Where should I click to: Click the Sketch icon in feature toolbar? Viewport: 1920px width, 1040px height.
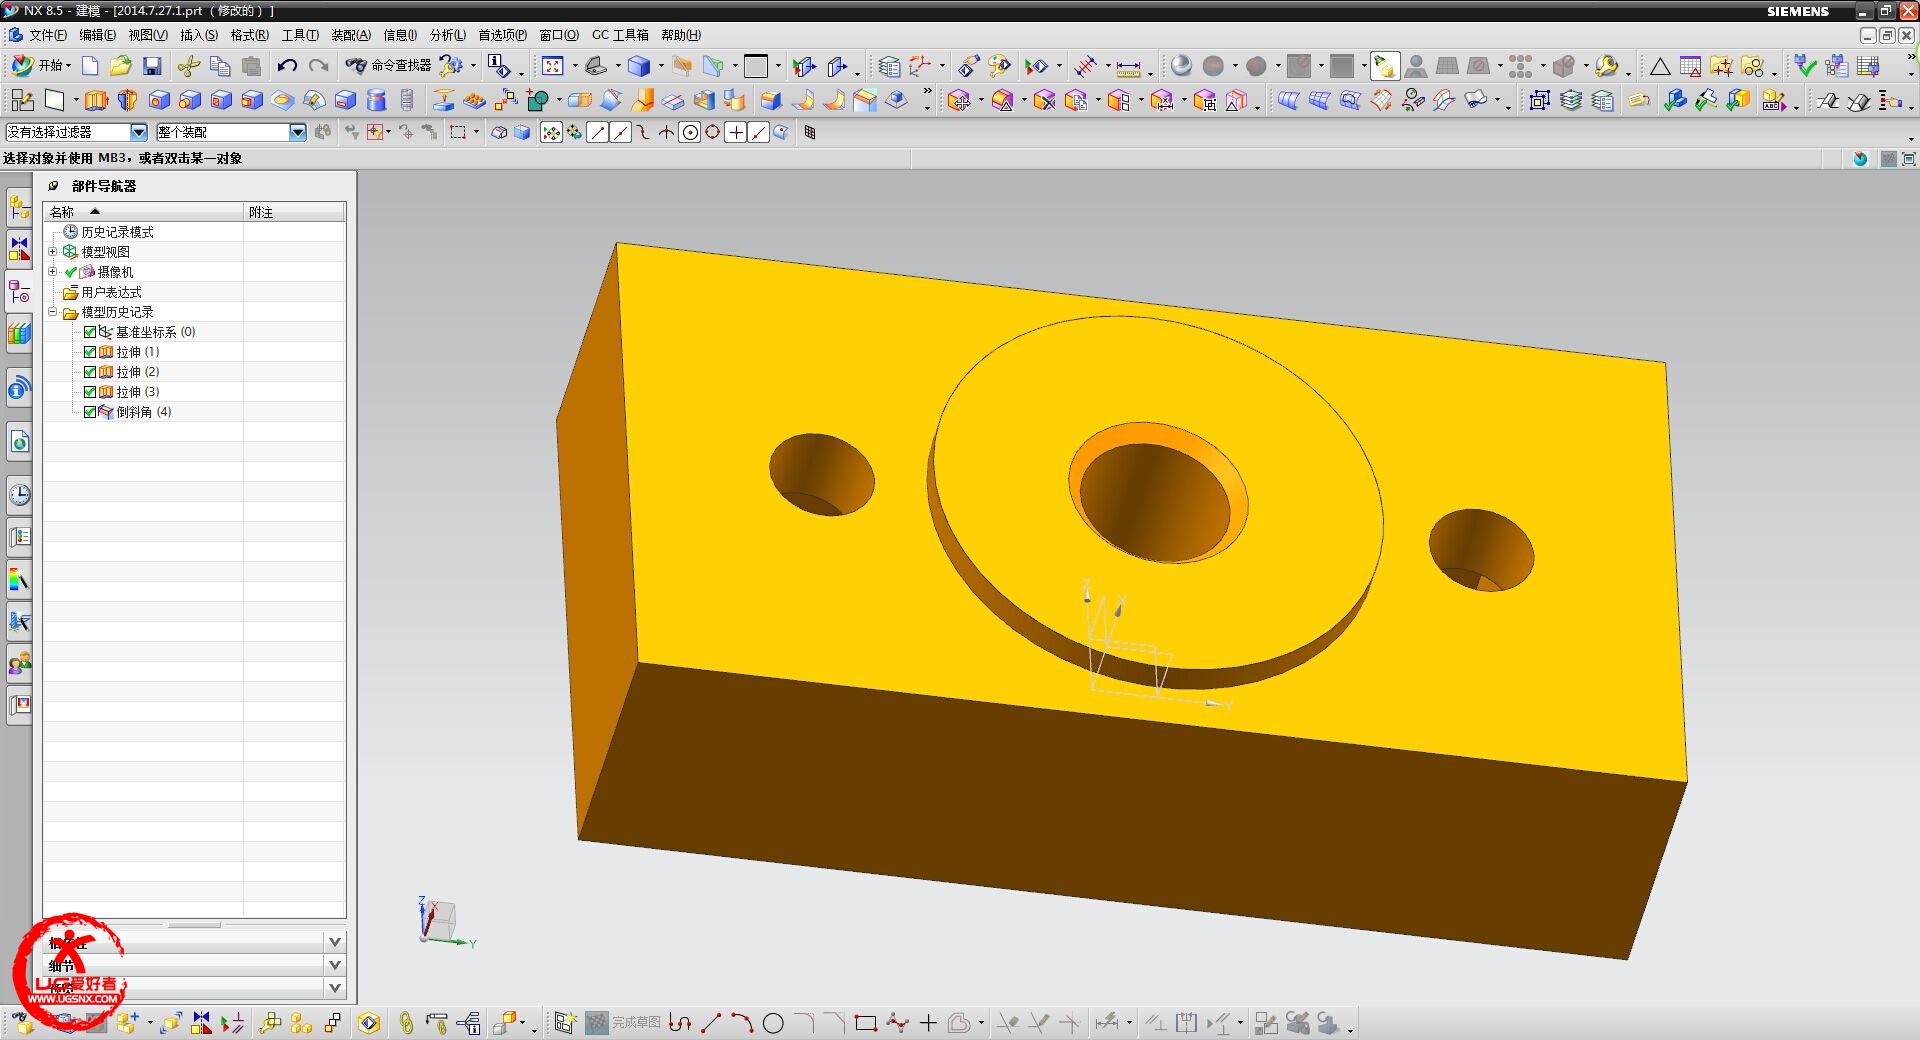[22, 100]
